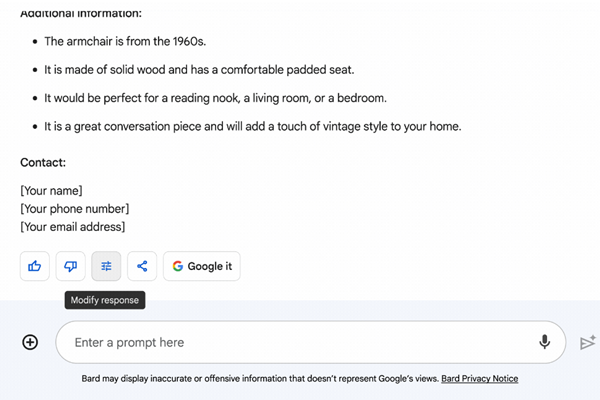The height and width of the screenshot is (400, 600).
Task: Click the [Your phone number] placeholder text
Action: (x=74, y=209)
